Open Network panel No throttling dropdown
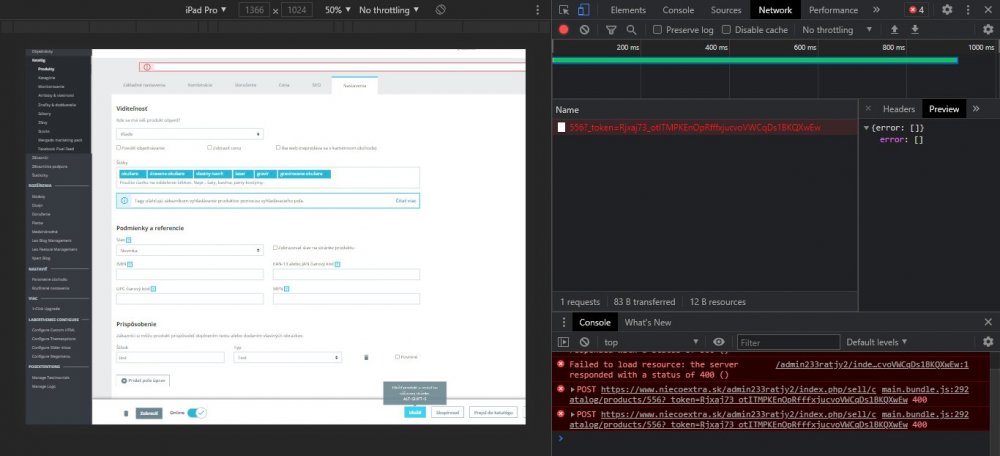This screenshot has height=456, width=1000. point(837,29)
